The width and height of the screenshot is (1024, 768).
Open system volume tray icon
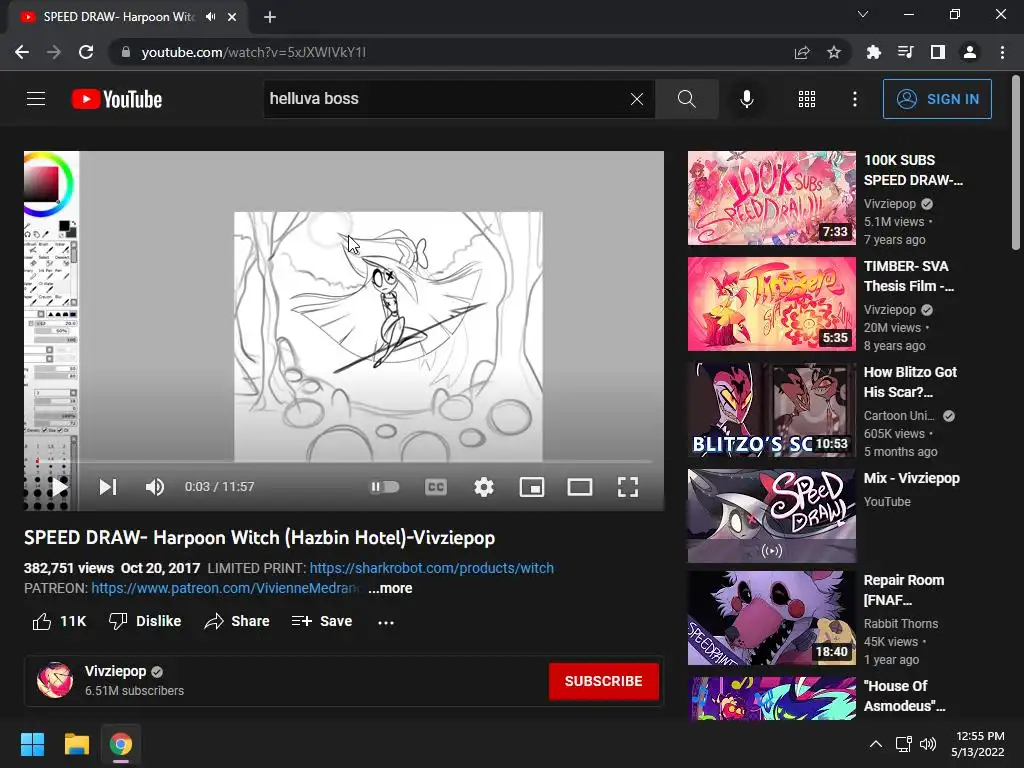click(927, 744)
